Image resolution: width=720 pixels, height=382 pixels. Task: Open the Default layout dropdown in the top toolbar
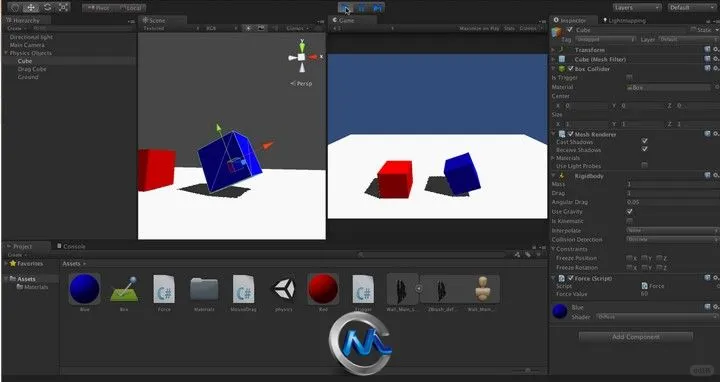click(692, 7)
